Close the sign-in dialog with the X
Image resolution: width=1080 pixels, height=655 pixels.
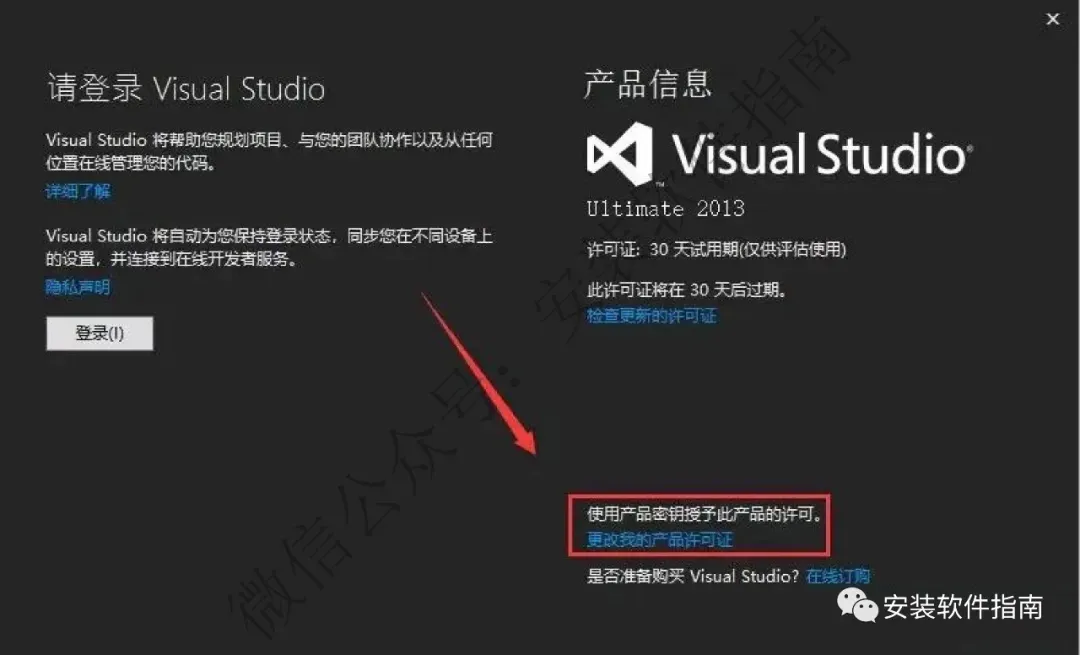[1052, 19]
